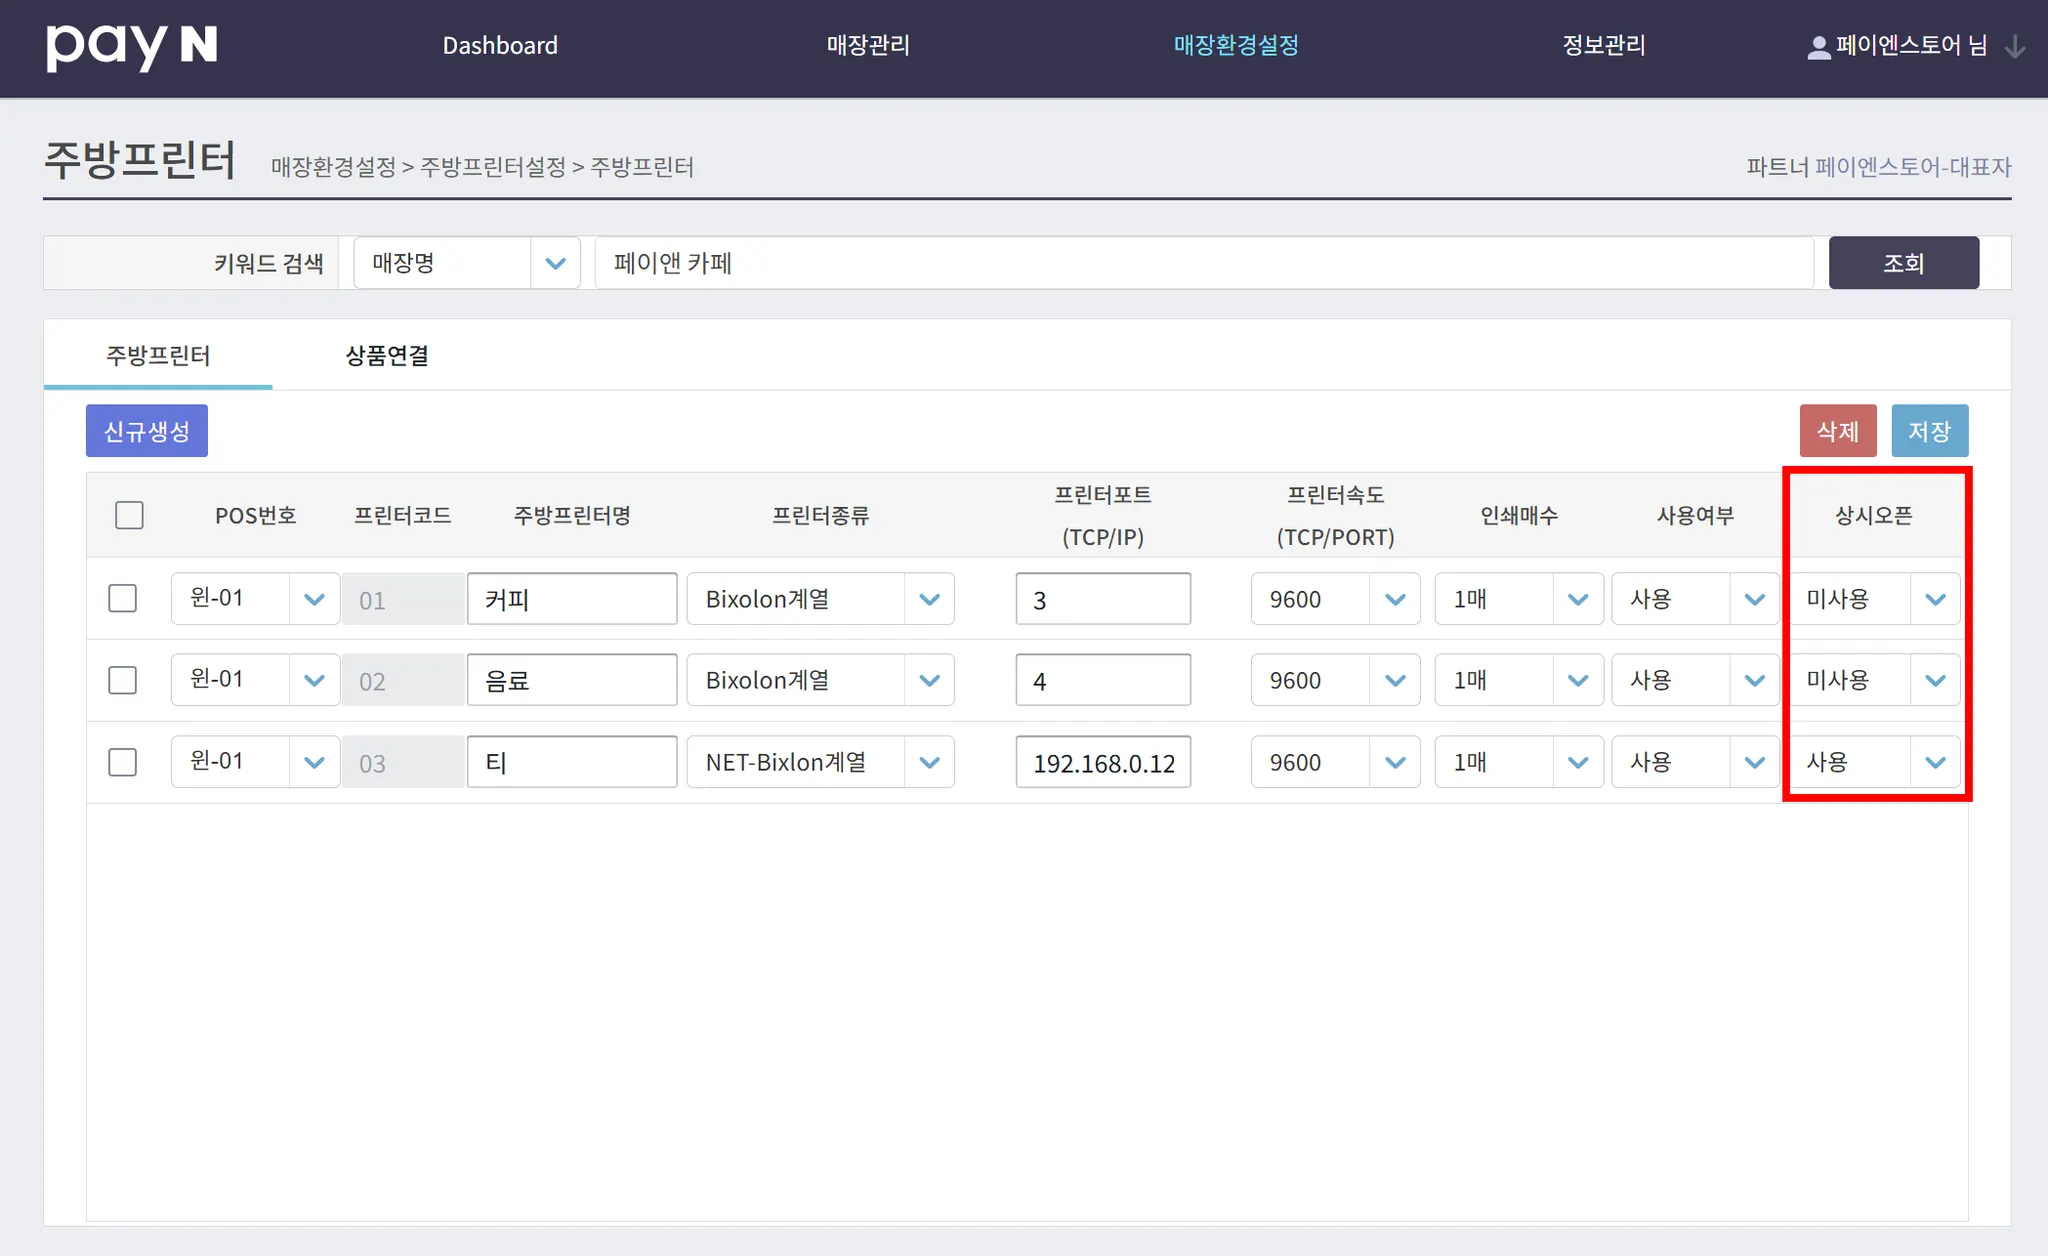2048x1256 pixels.
Task: Click the 신규생성 button
Action: point(147,431)
